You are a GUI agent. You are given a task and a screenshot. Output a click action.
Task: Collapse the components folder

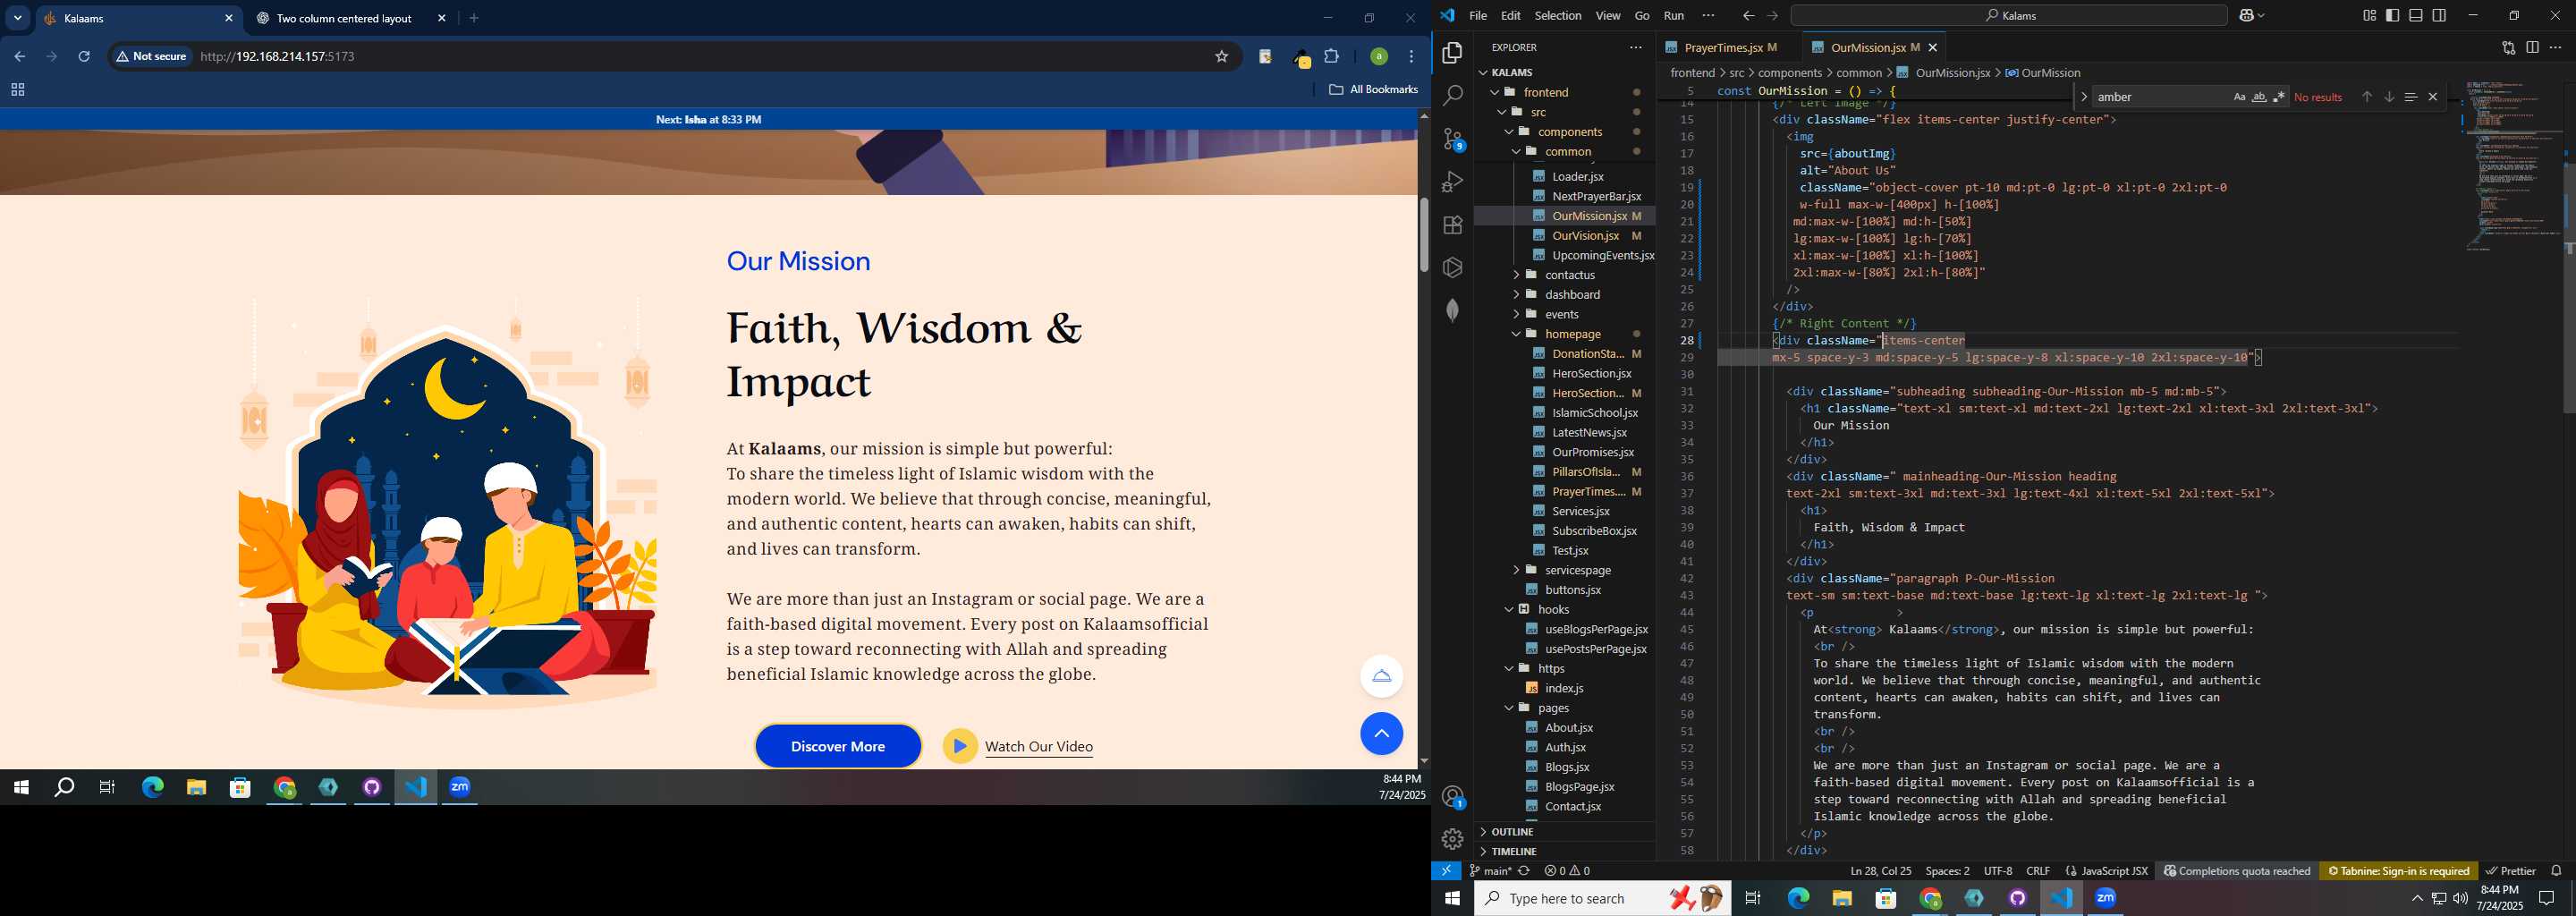1509,132
